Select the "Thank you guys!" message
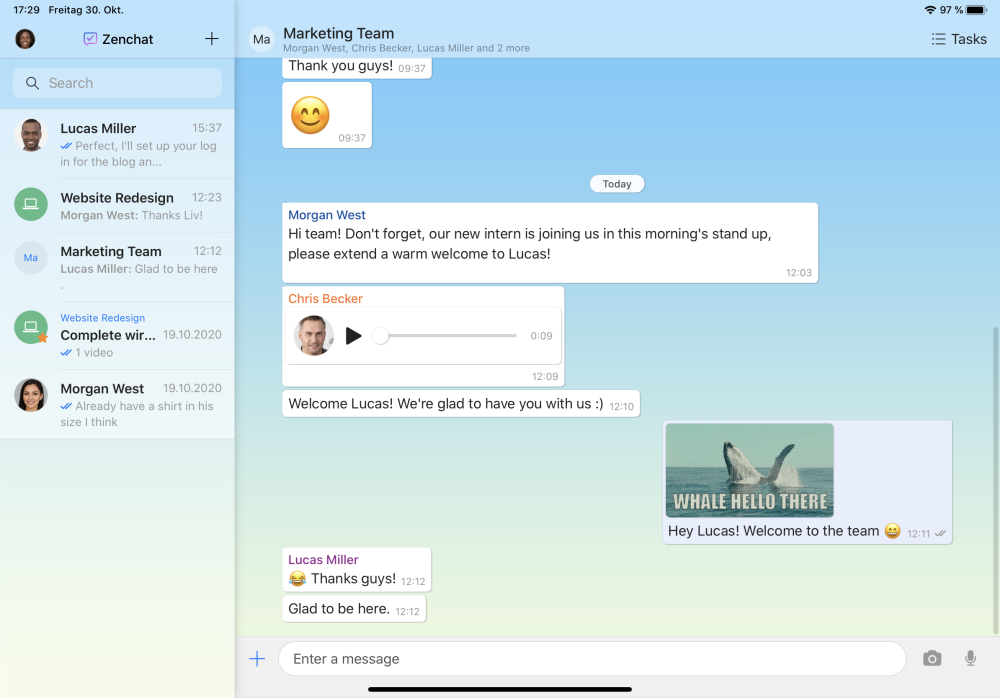Viewport: 1000px width, 698px height. tap(357, 66)
